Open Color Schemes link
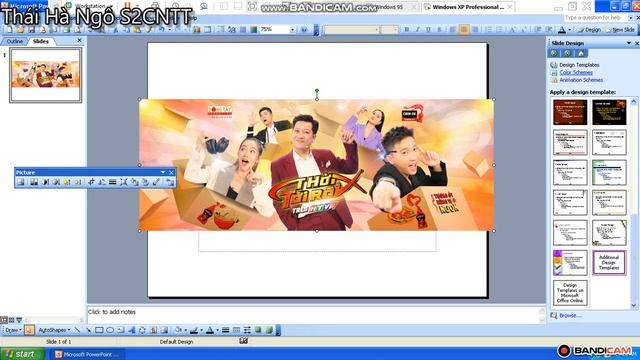640x360 pixels. [x=576, y=73]
